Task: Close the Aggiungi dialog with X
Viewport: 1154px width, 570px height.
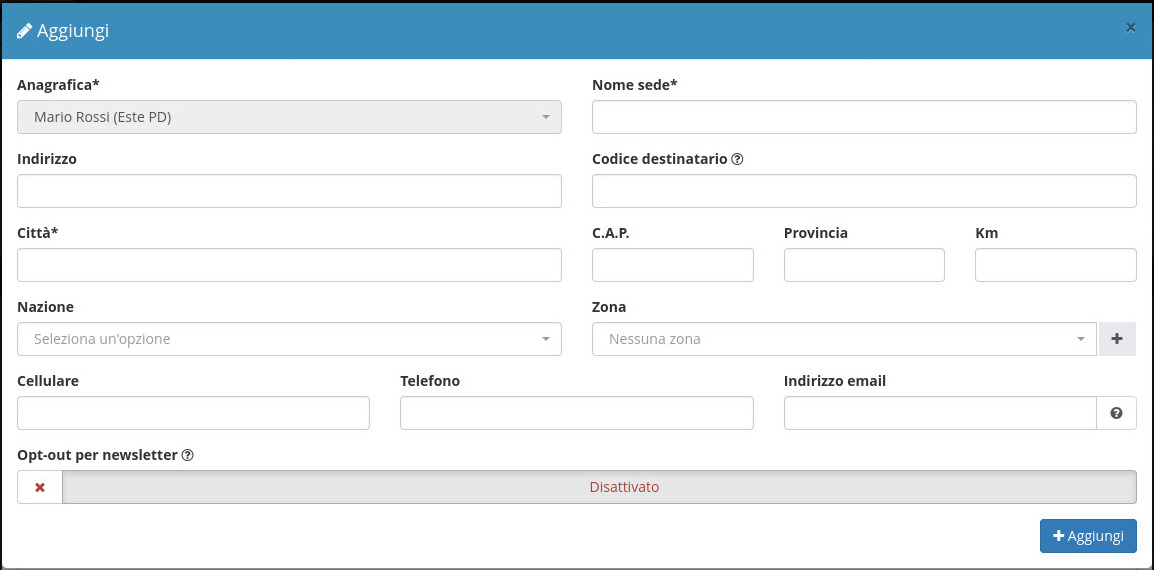Action: click(x=1131, y=28)
